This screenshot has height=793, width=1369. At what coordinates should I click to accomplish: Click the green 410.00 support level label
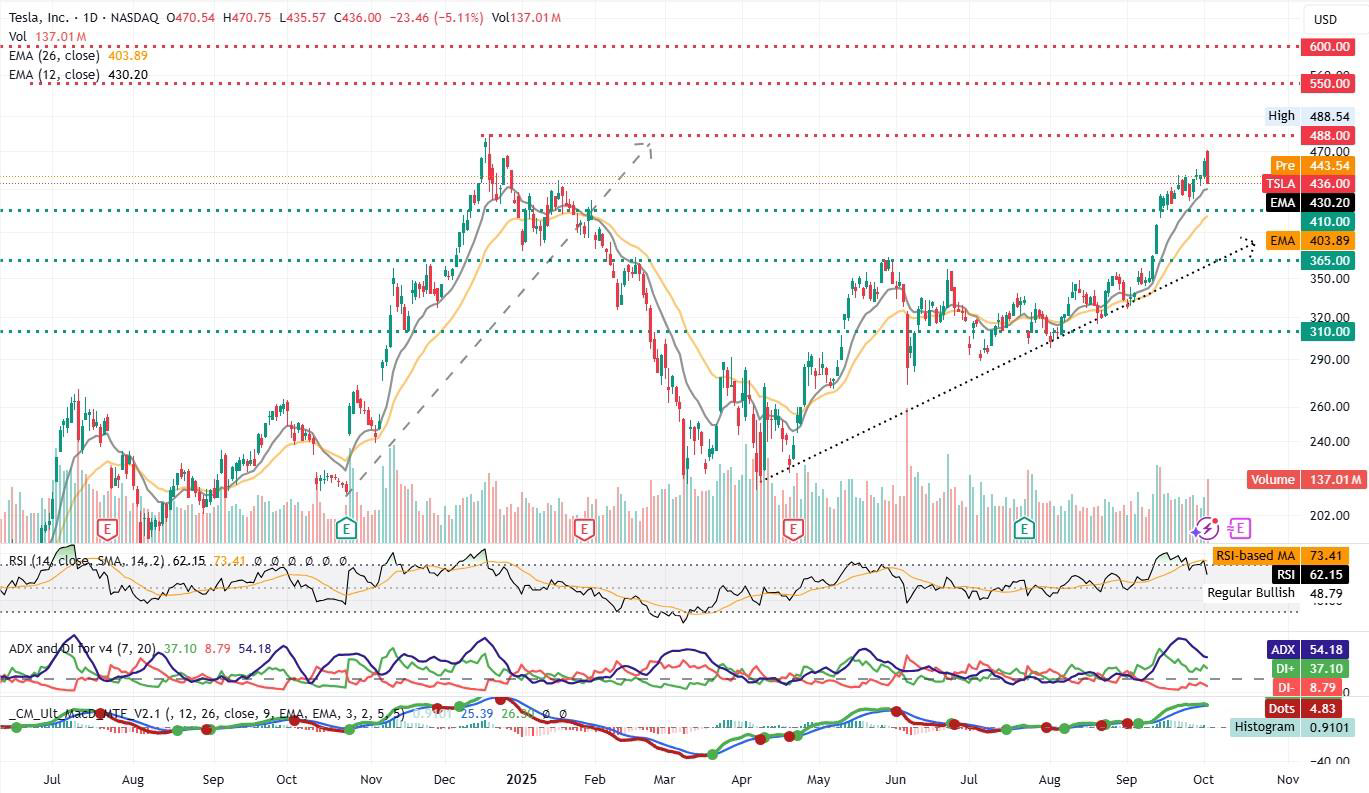(1325, 221)
